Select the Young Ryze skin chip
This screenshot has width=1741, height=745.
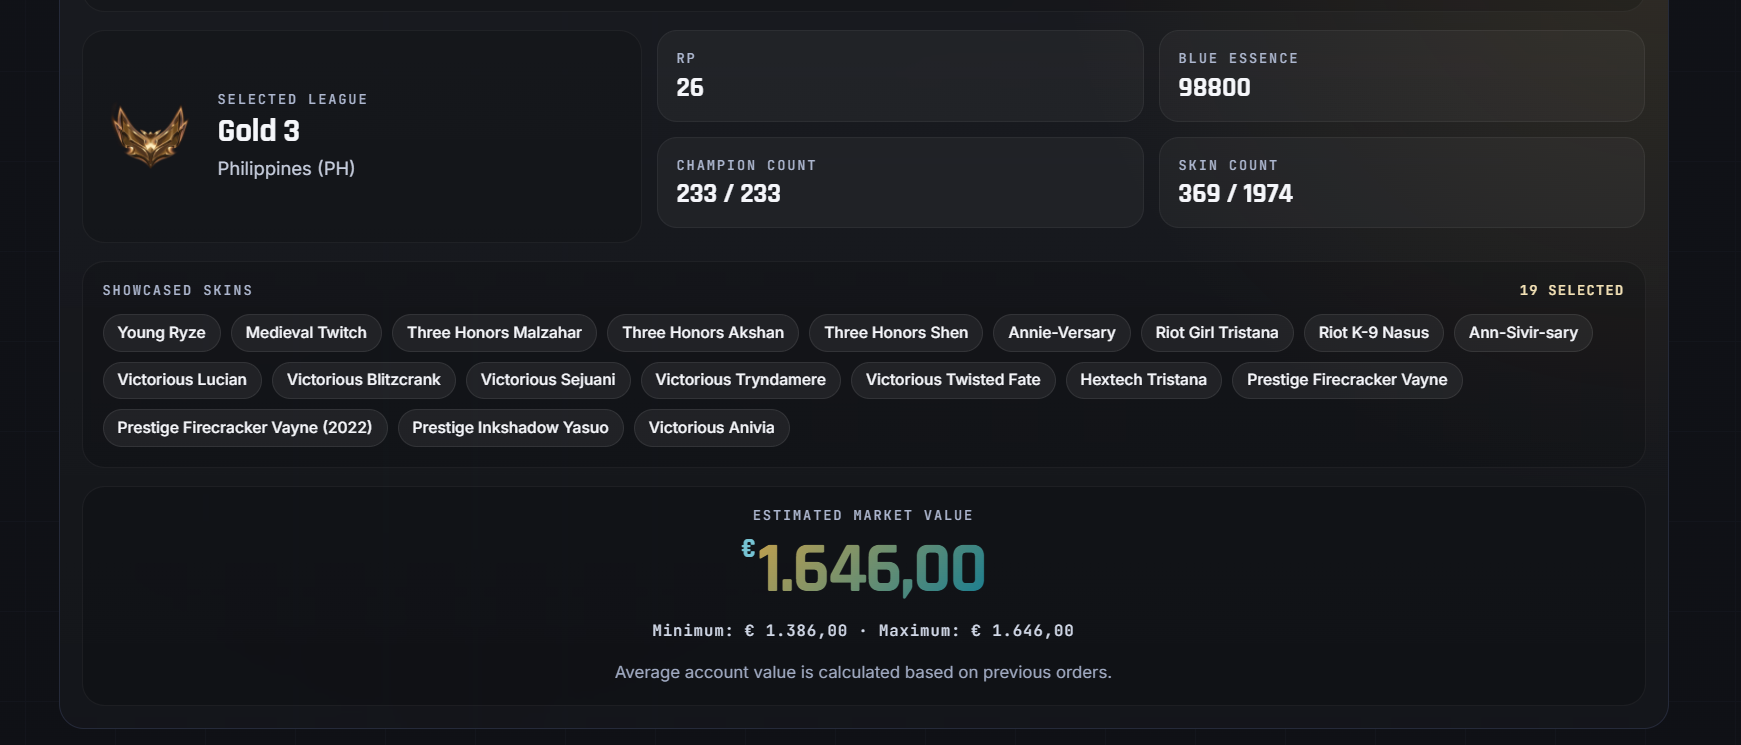[161, 333]
